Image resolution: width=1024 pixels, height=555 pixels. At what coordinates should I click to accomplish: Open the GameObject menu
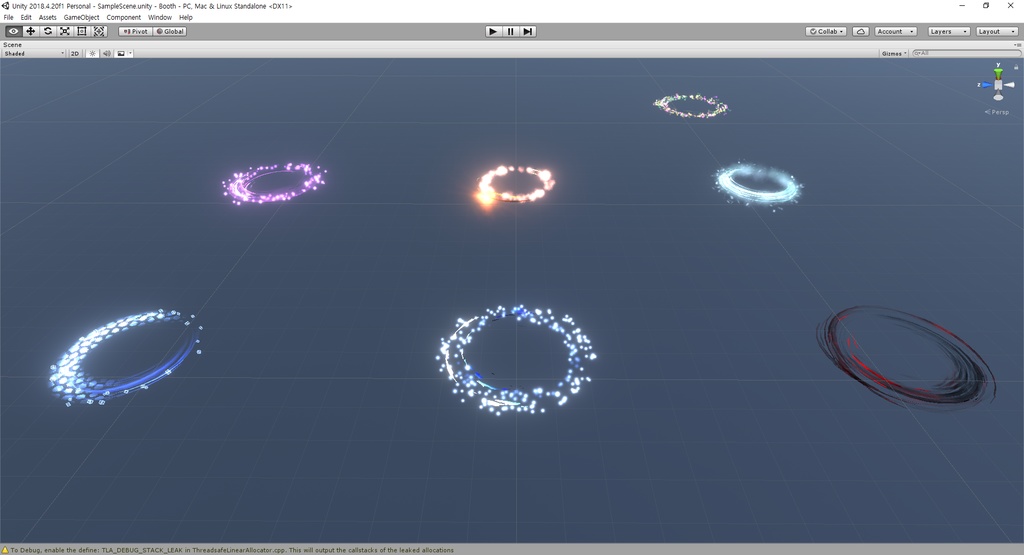tap(82, 18)
